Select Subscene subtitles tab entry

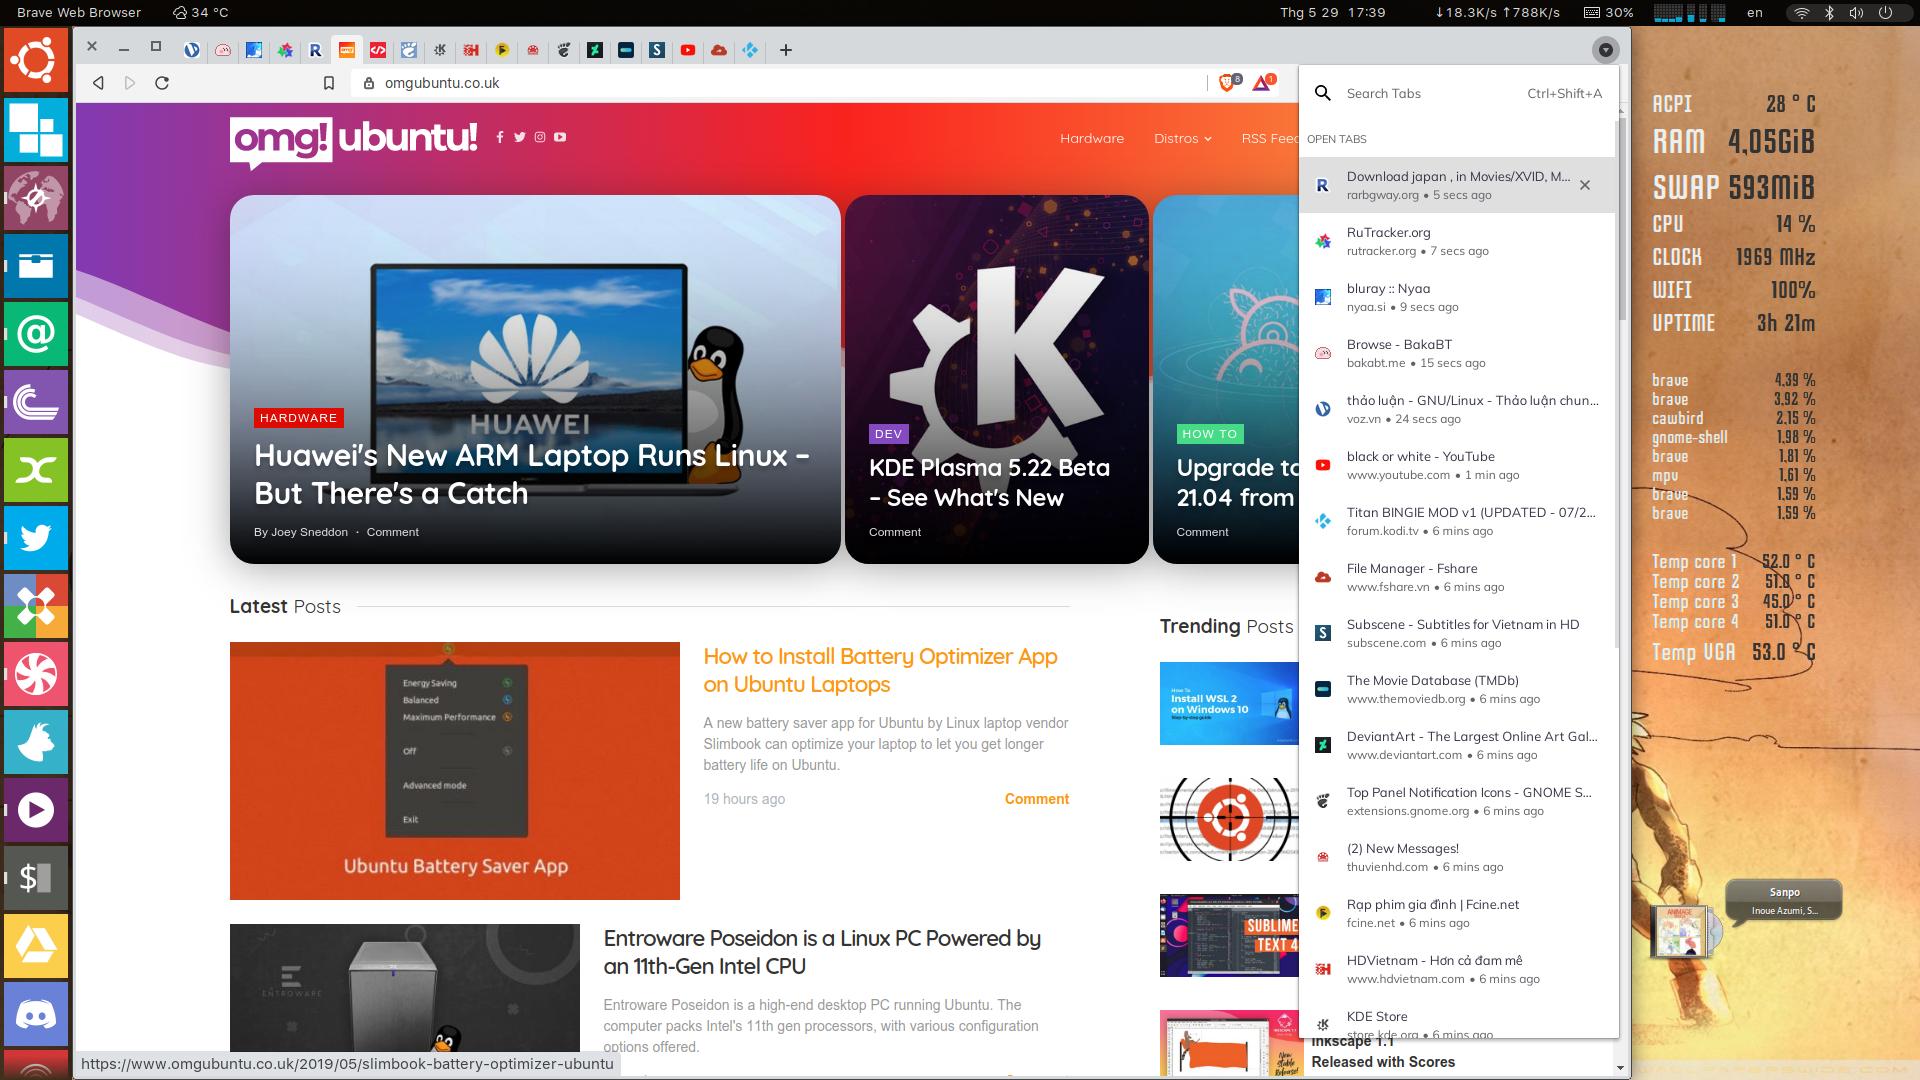coord(1457,633)
